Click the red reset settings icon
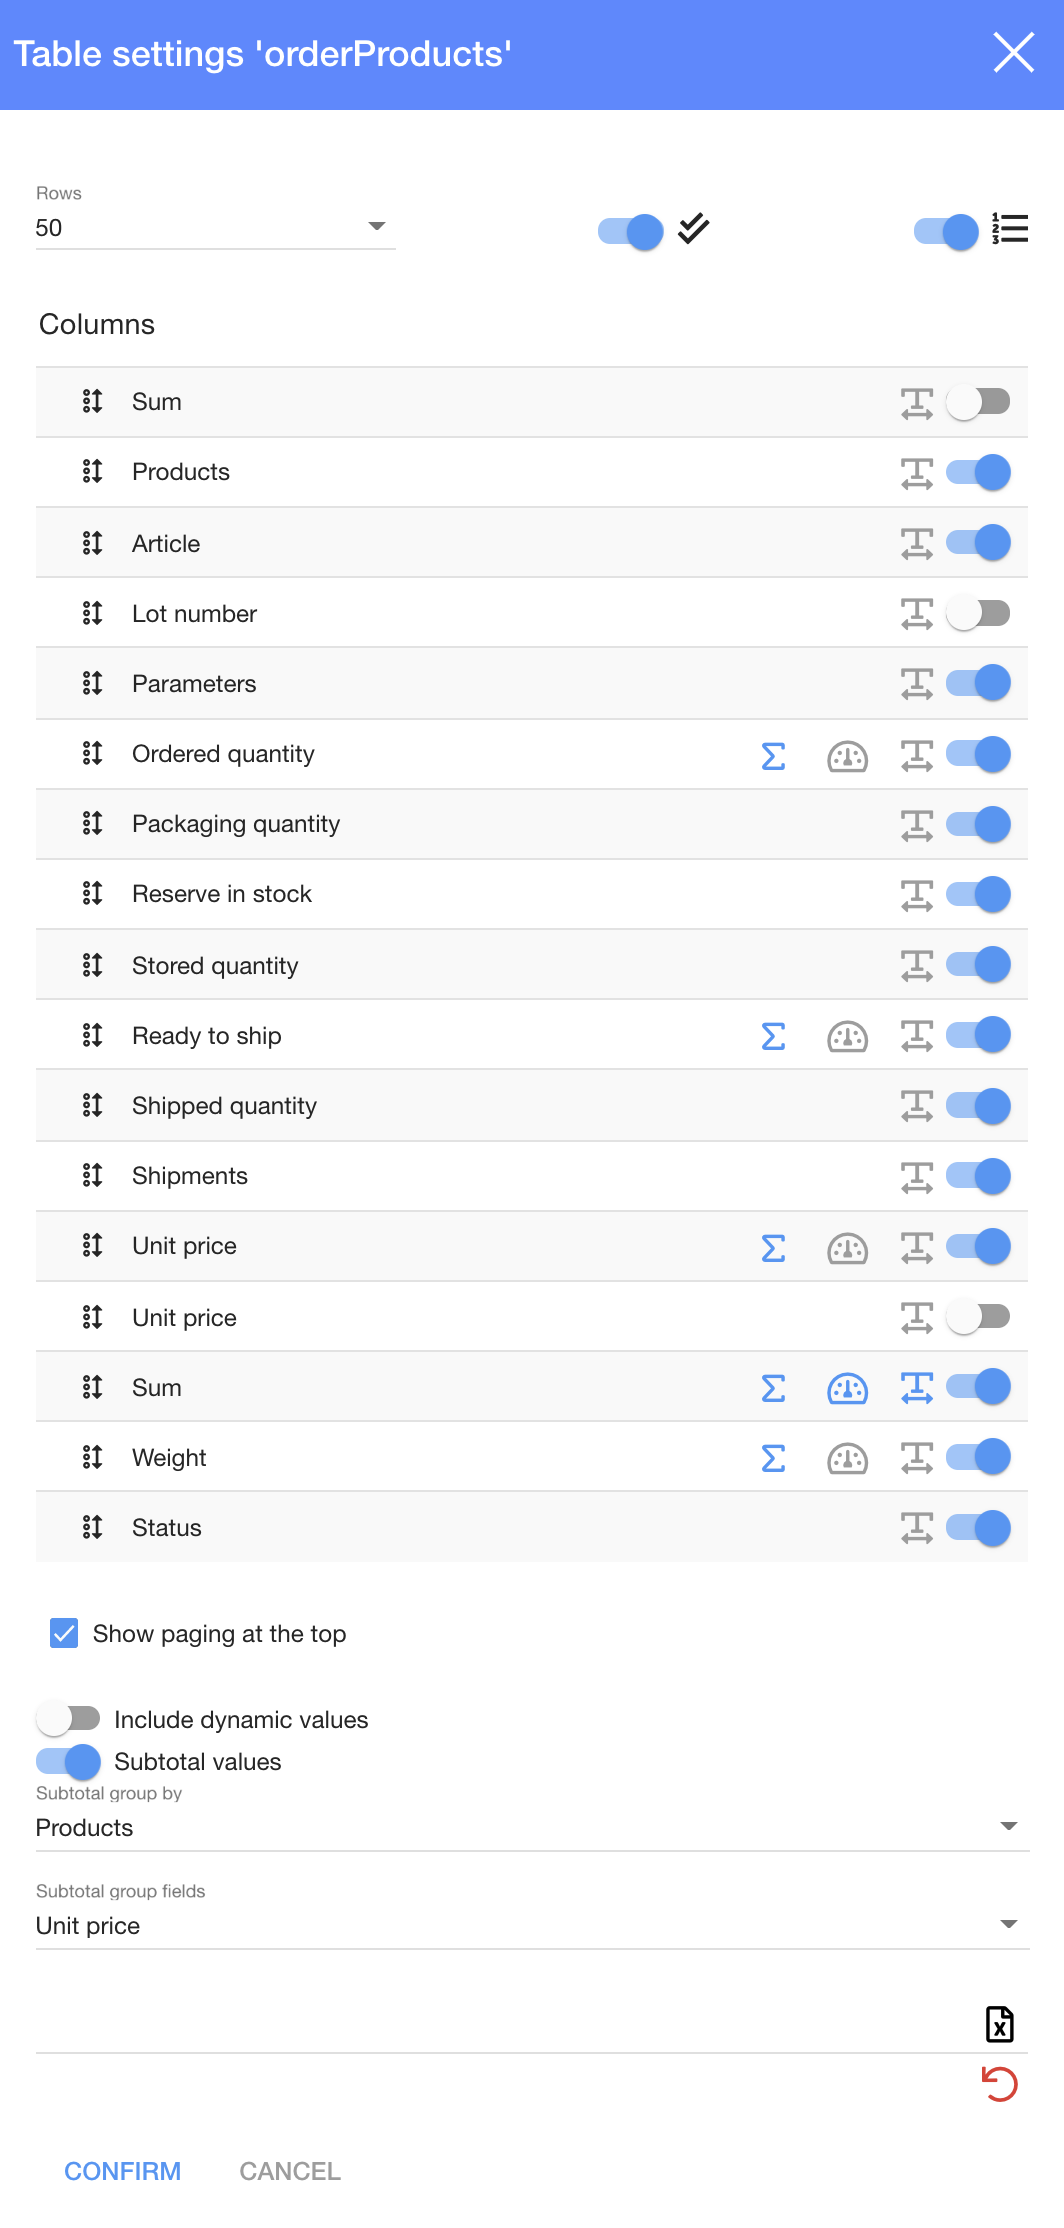This screenshot has height=2228, width=1064. [999, 2084]
